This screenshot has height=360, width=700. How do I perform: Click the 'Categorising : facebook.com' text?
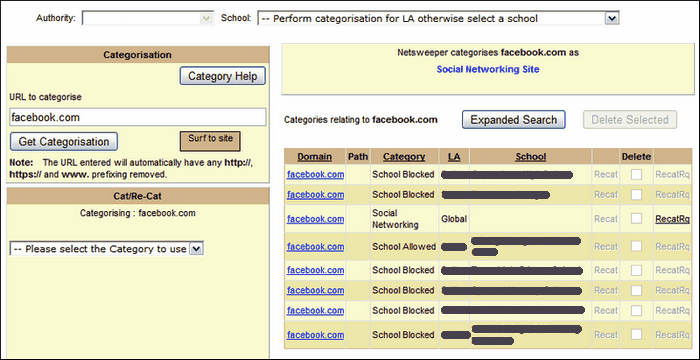click(138, 213)
